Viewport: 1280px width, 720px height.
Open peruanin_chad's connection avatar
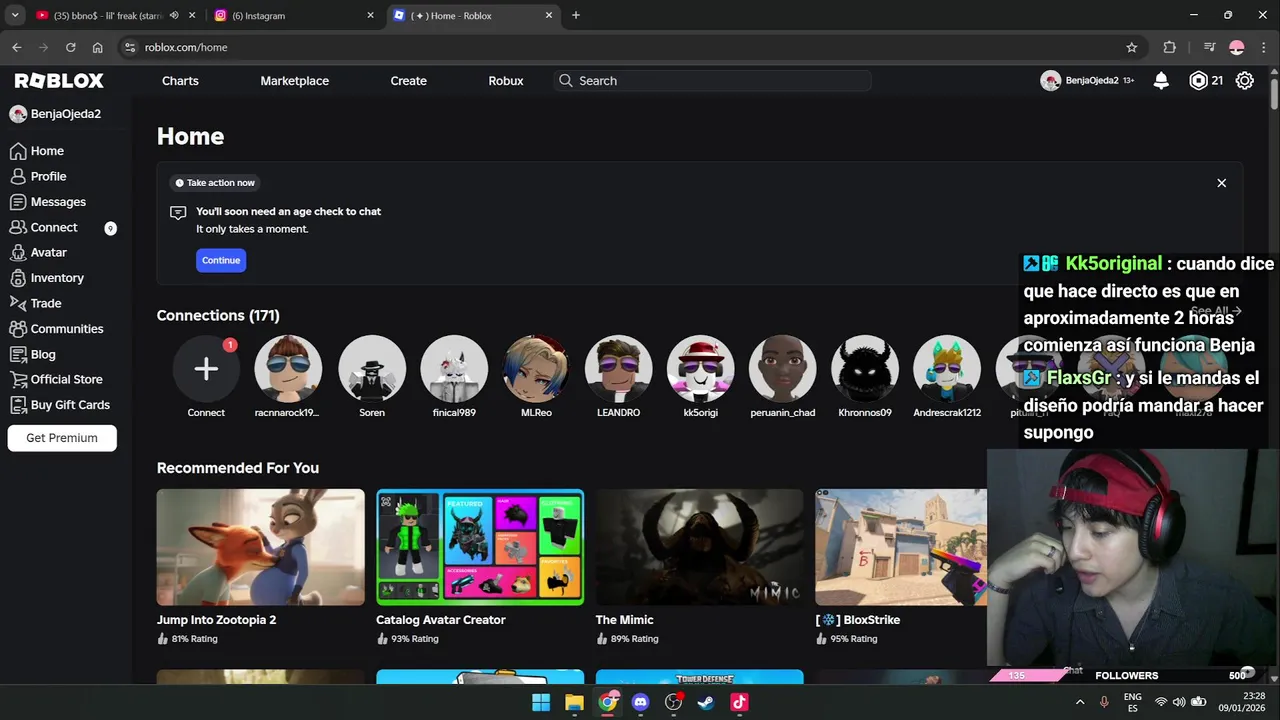point(782,369)
